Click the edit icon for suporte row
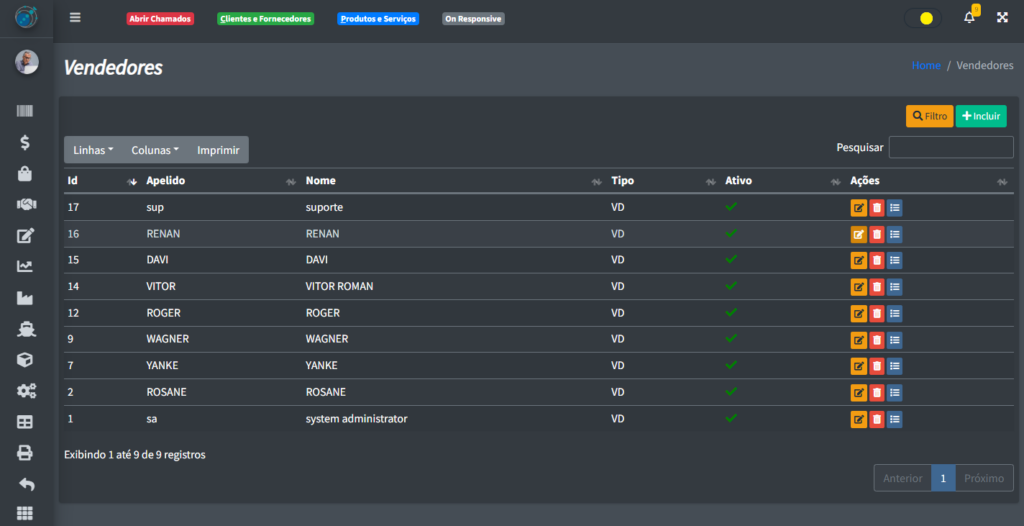The width and height of the screenshot is (1024, 526). pos(858,208)
